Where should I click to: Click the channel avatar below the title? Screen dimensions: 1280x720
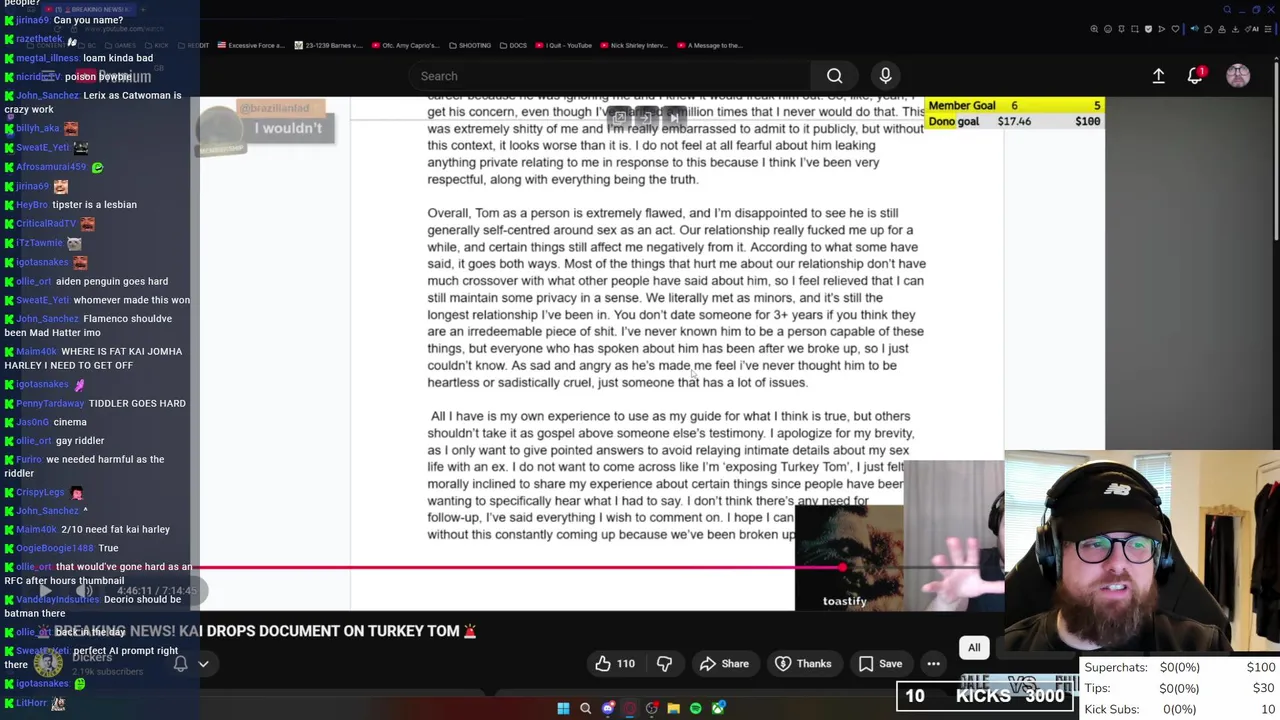tap(48, 662)
